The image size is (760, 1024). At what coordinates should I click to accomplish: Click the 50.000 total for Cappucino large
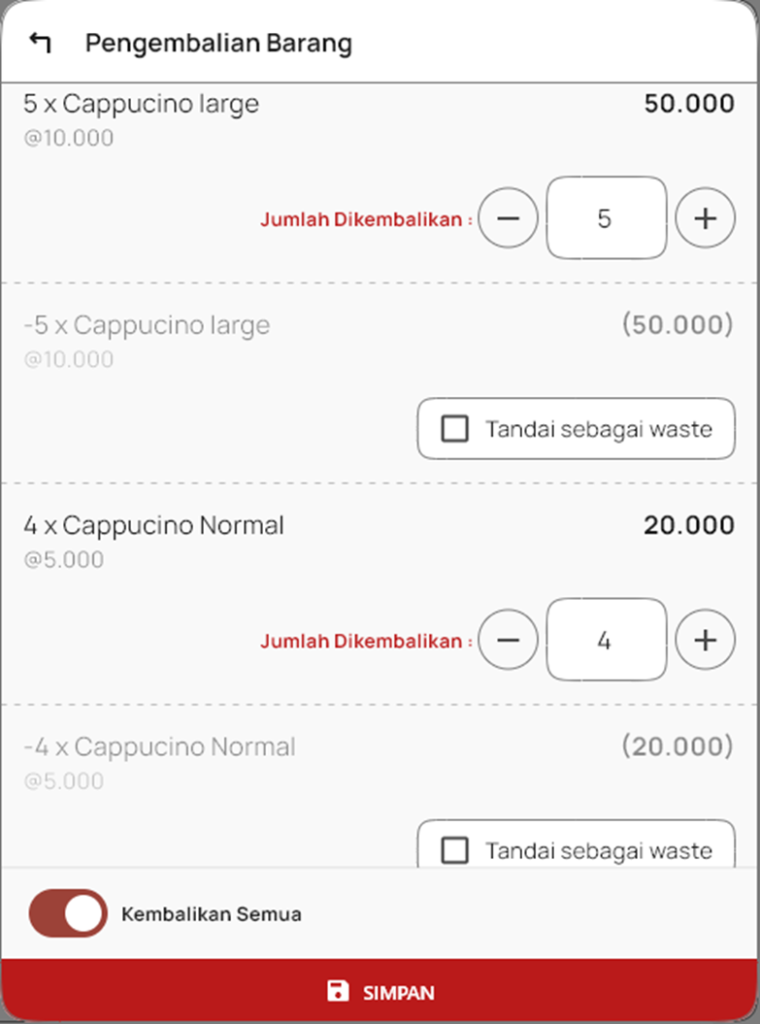pyautogui.click(x=689, y=104)
